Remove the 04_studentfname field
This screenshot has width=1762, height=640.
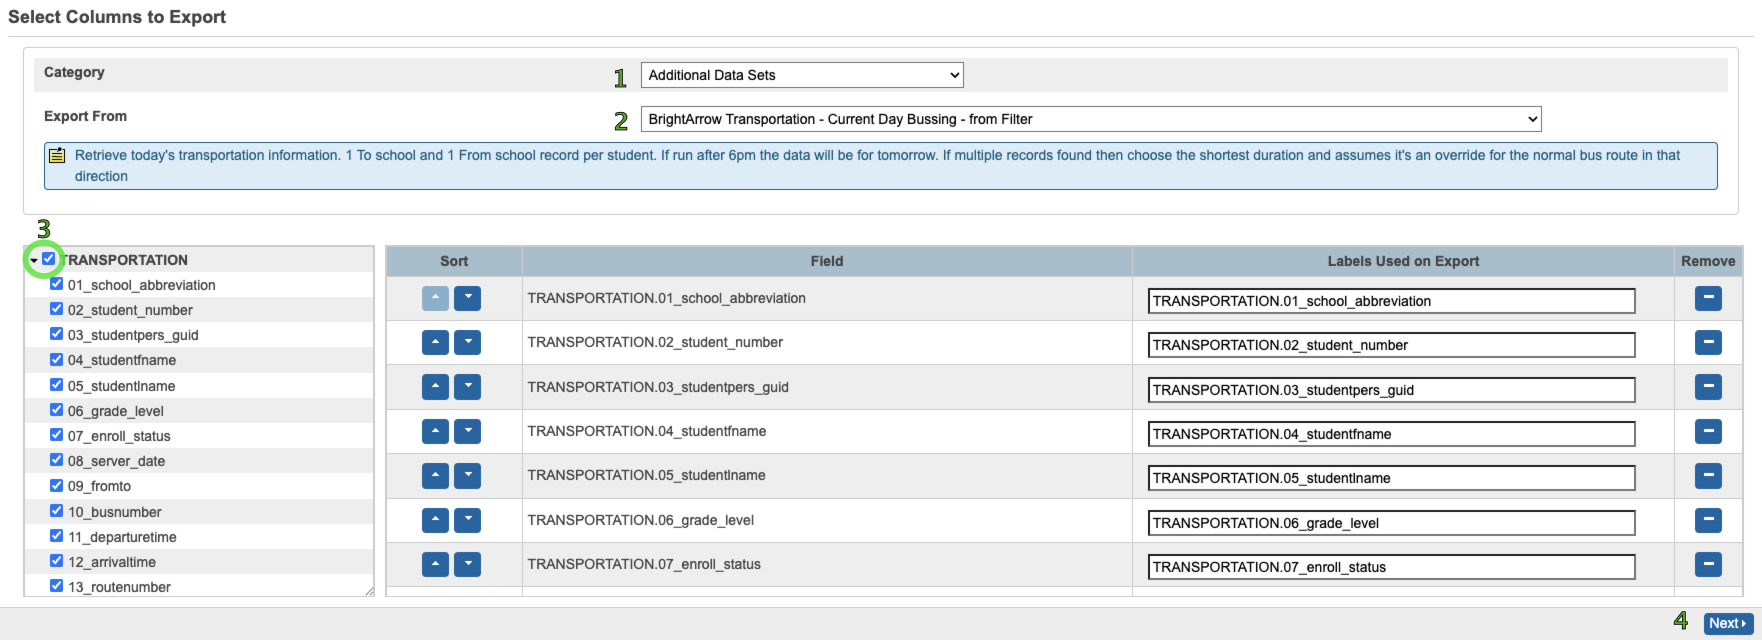pyautogui.click(x=1708, y=431)
